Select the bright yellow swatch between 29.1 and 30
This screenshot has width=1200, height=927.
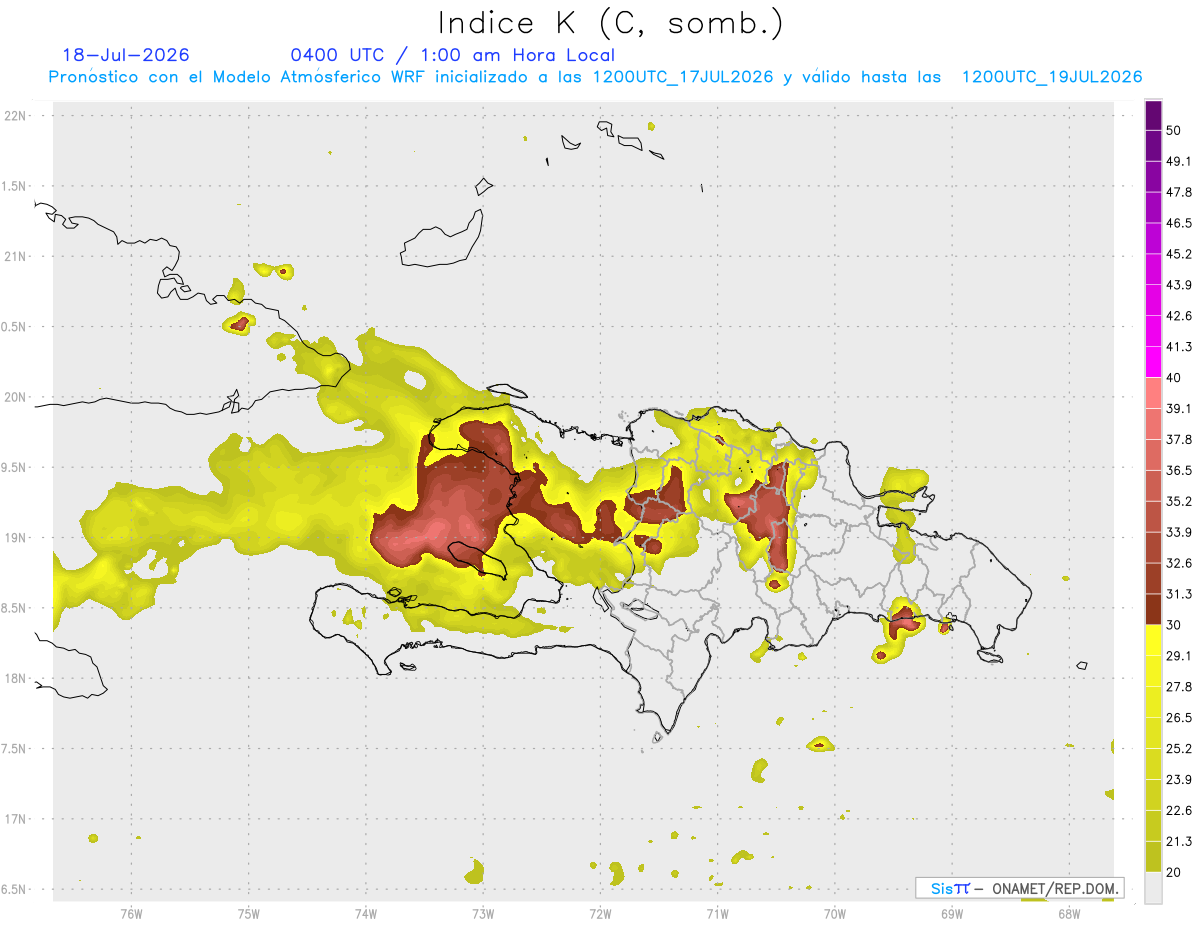[1153, 640]
